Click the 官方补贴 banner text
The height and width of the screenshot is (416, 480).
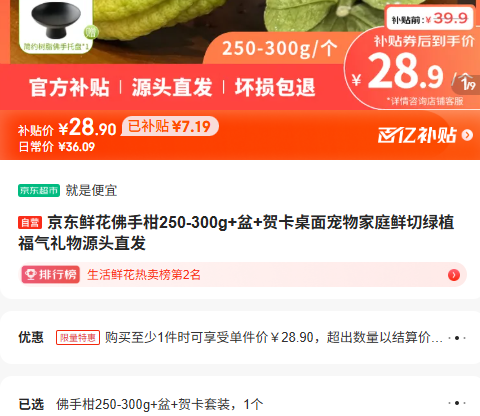point(69,87)
